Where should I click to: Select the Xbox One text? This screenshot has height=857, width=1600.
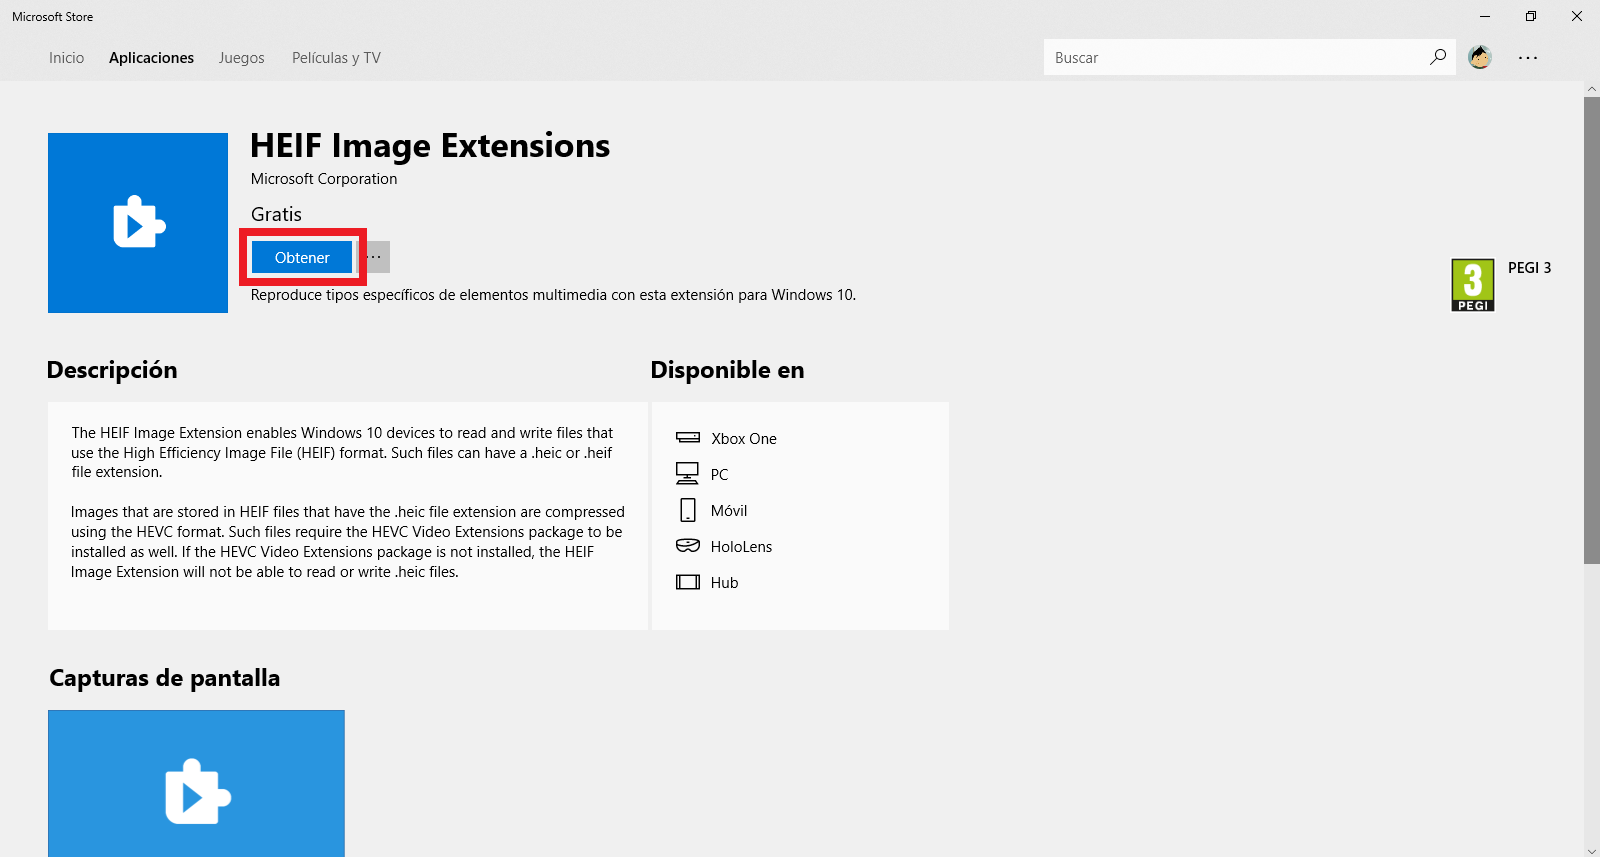744,439
